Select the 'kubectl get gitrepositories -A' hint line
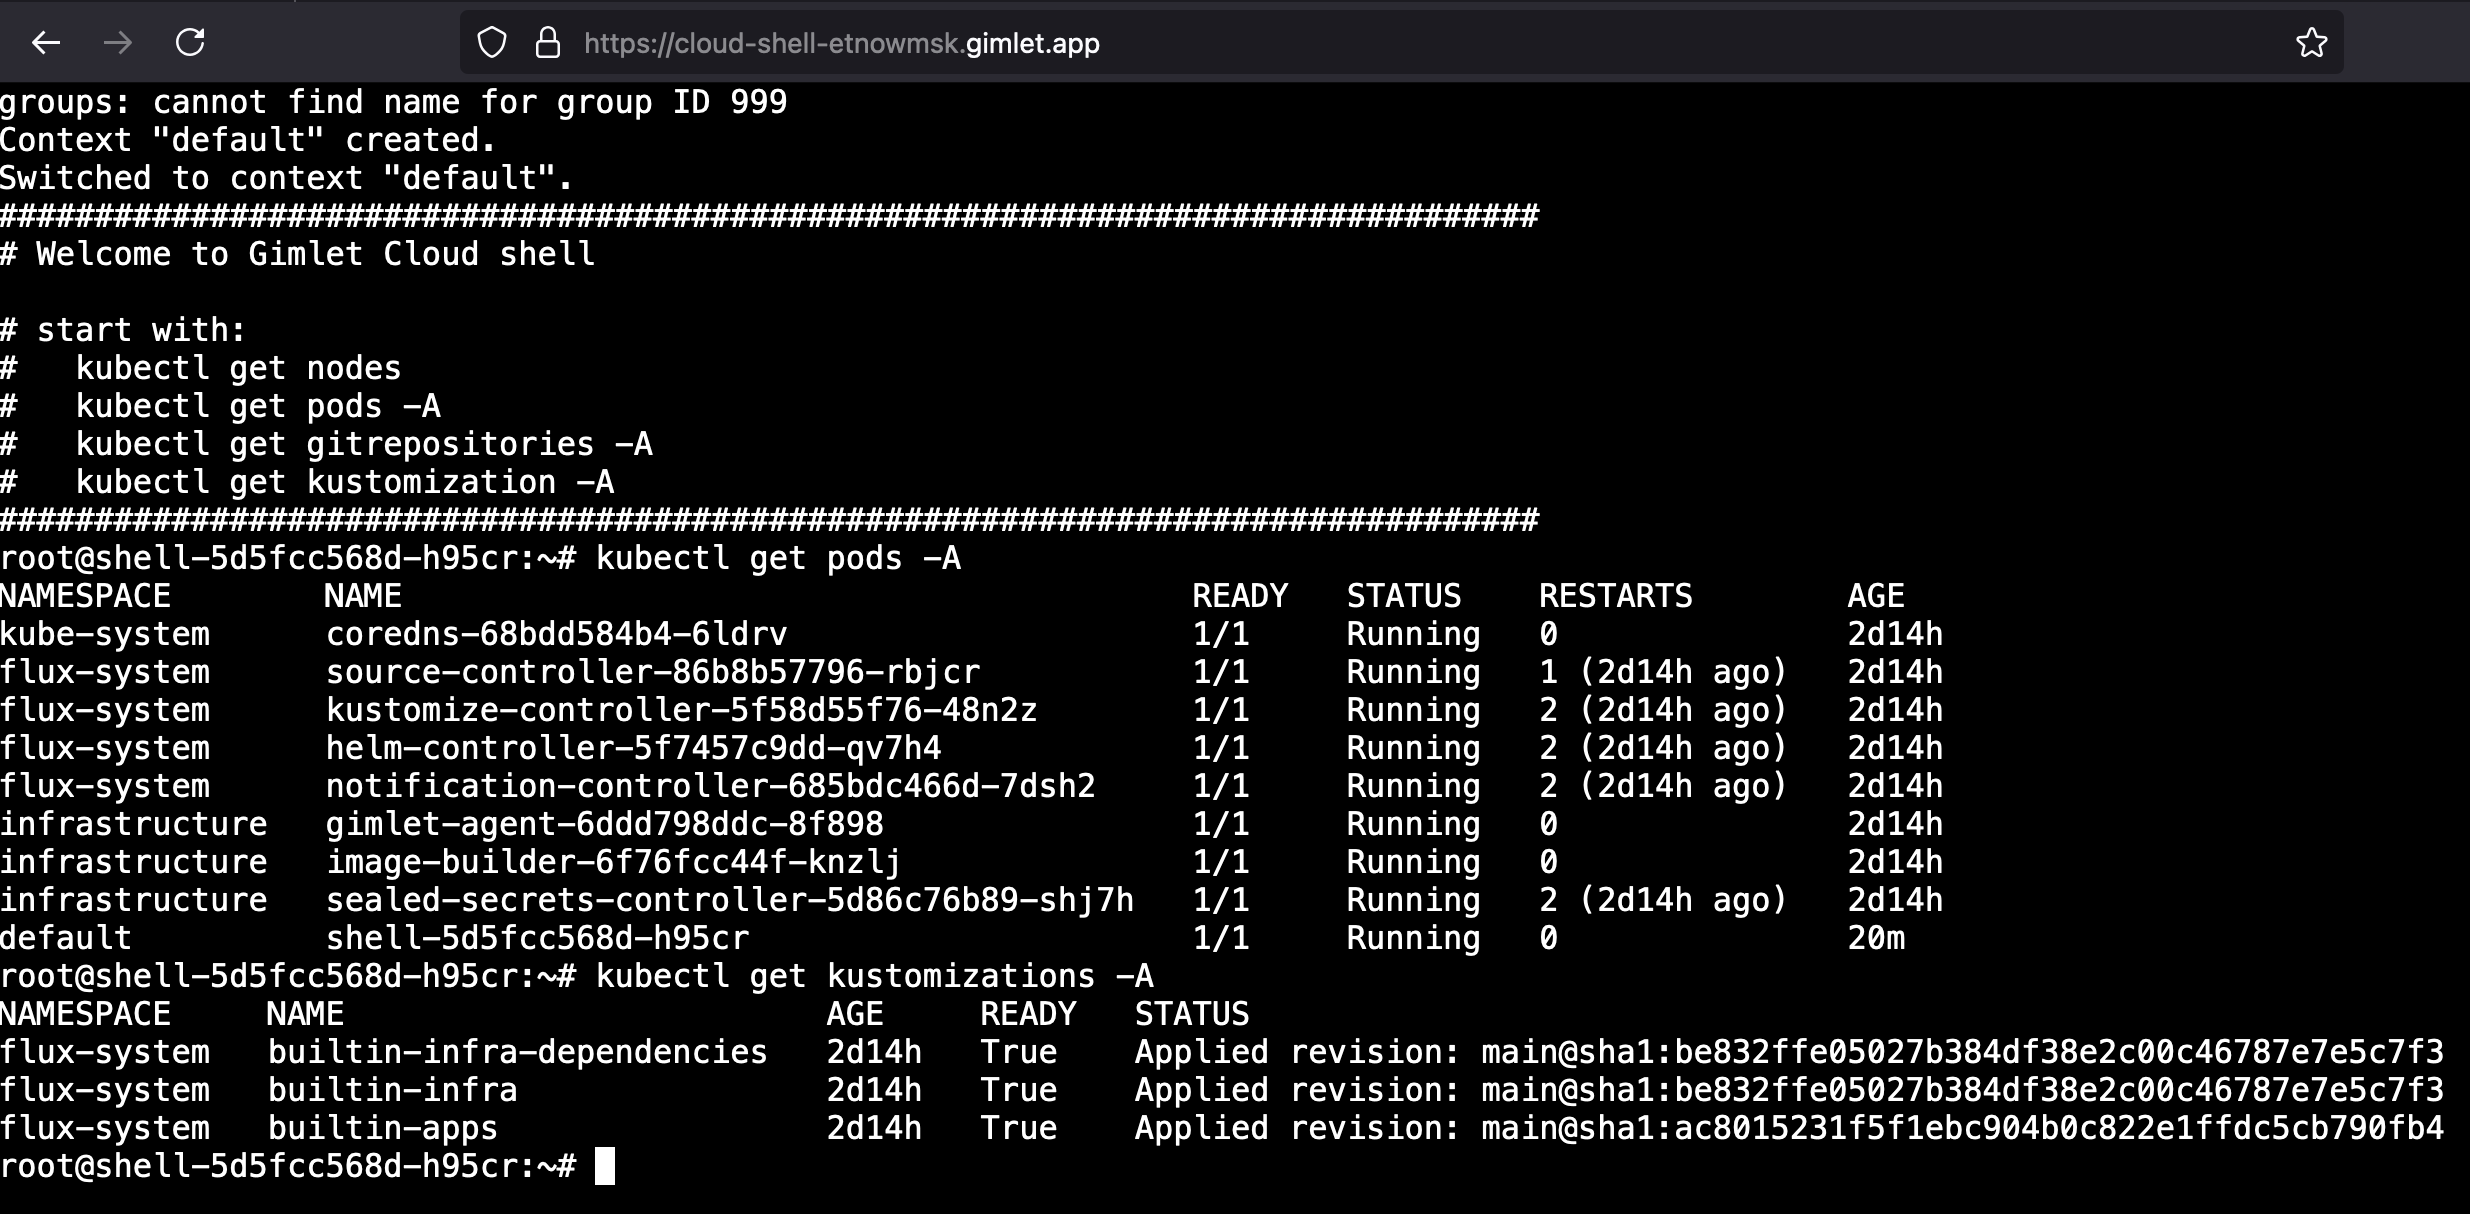The width and height of the screenshot is (2470, 1214). pos(364,444)
